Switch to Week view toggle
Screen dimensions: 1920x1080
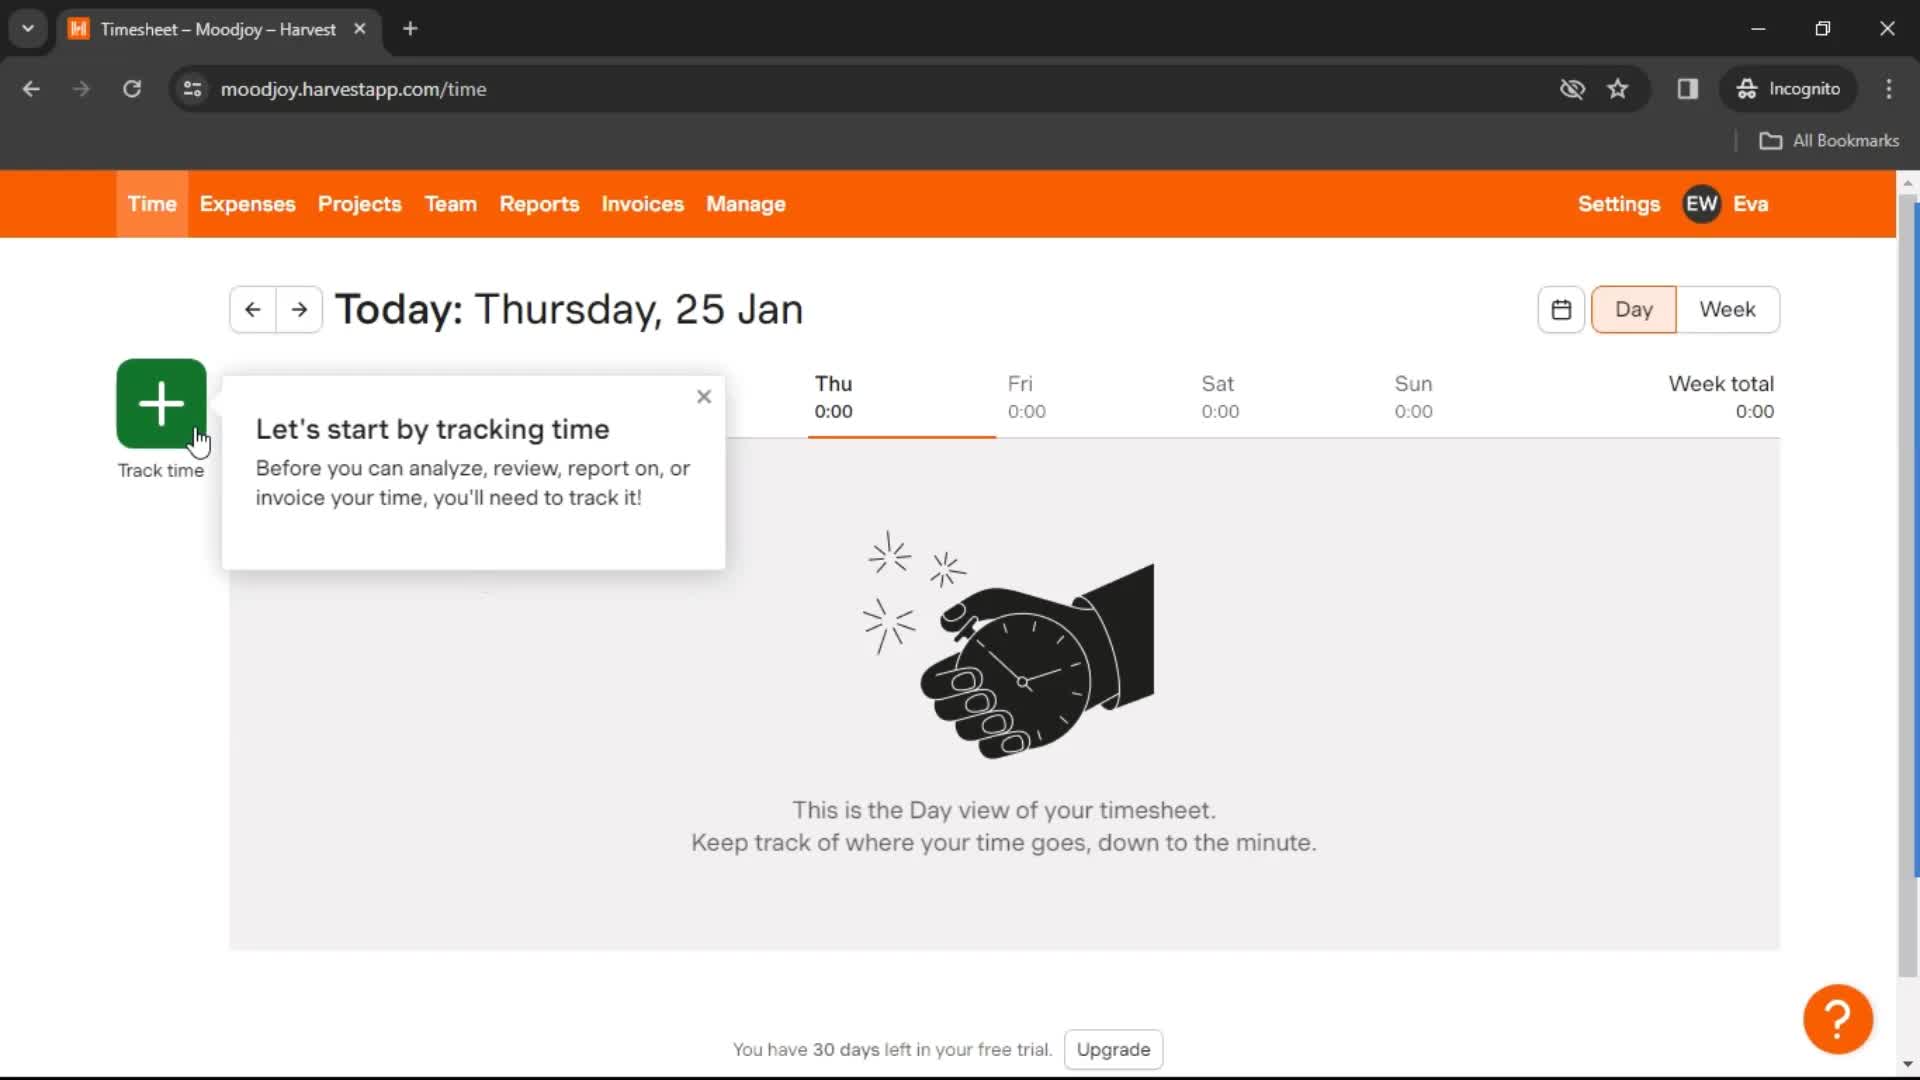[x=1727, y=309]
